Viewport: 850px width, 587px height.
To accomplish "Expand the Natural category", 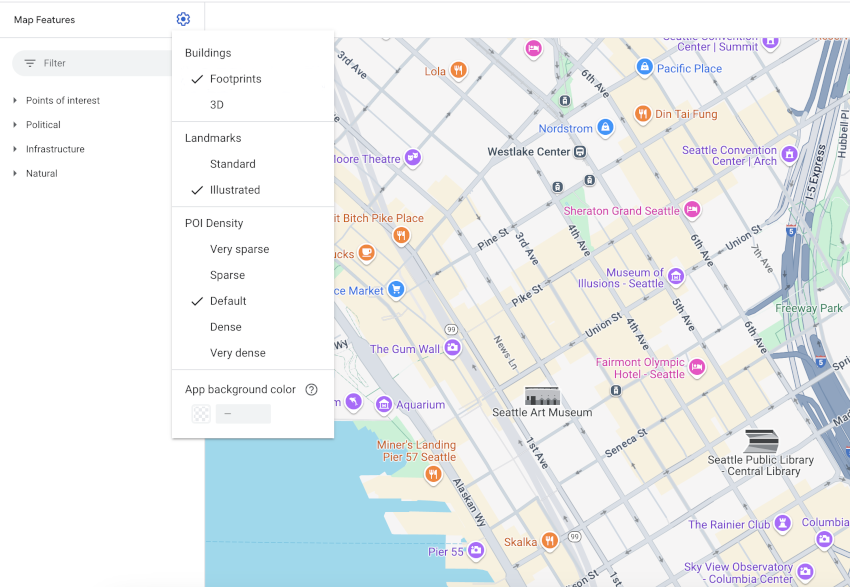I will [x=15, y=173].
